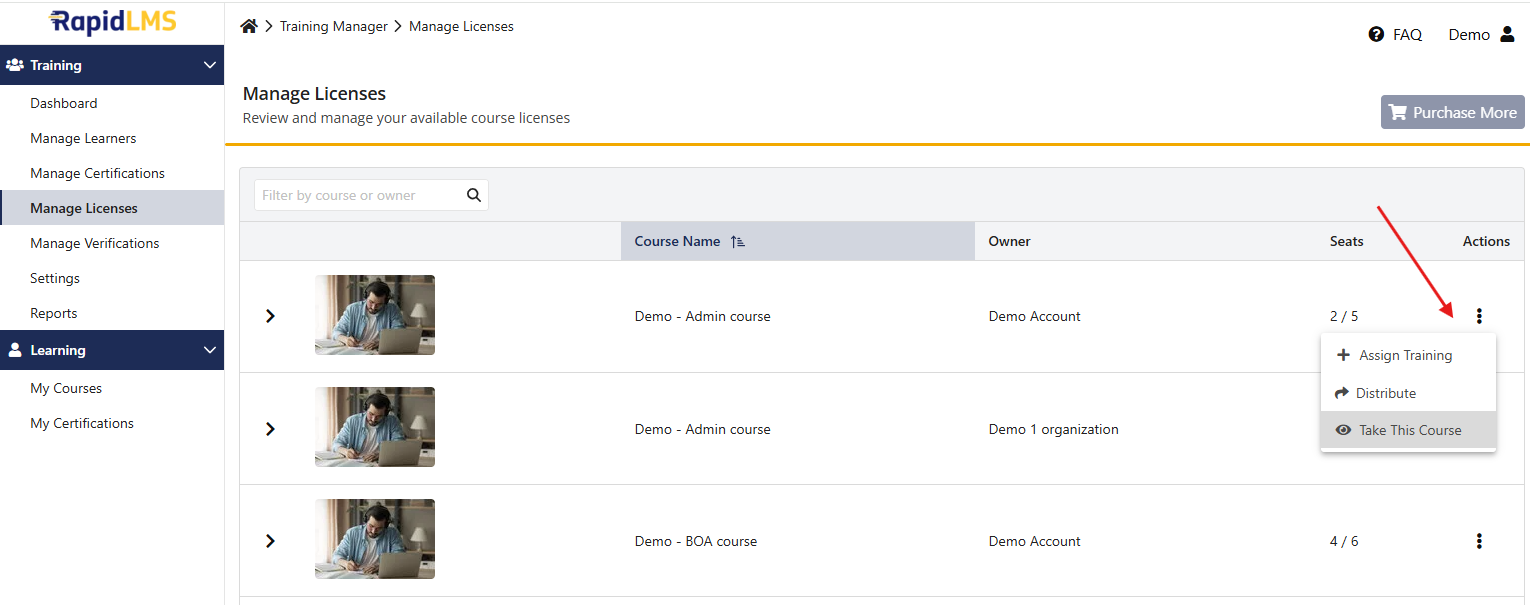Click thumbnail of the Demo Account Admin course

click(375, 315)
